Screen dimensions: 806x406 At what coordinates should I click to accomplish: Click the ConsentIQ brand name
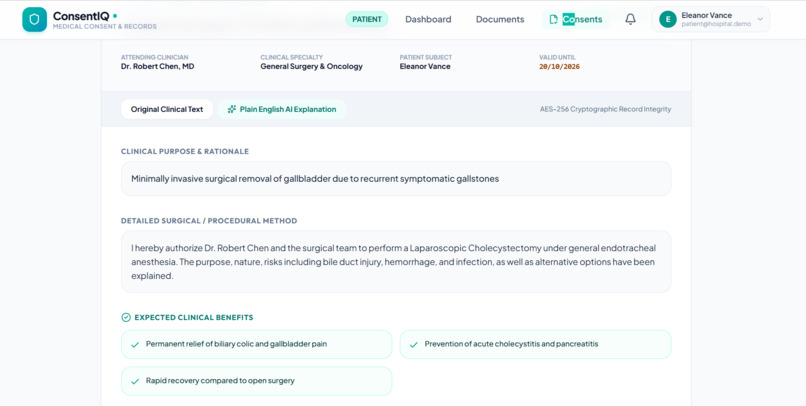pos(82,16)
